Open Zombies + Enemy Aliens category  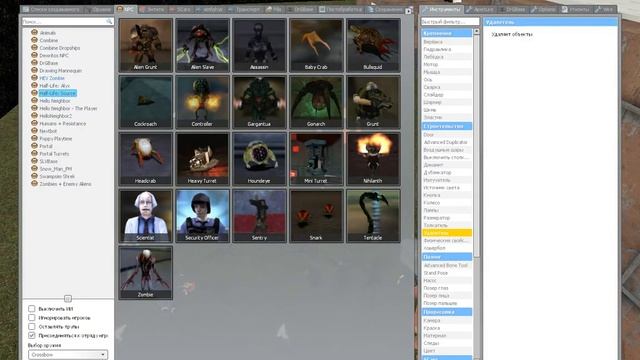point(65,184)
